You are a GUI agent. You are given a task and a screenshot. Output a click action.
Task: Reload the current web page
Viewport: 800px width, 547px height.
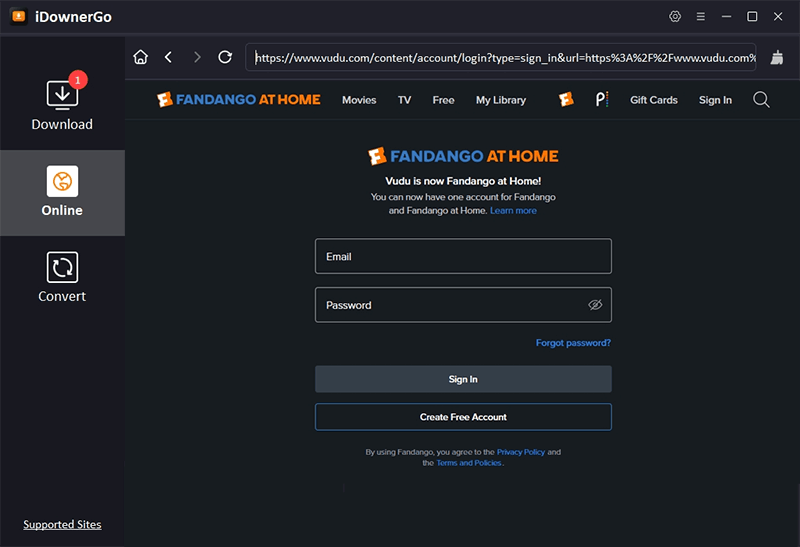[225, 57]
